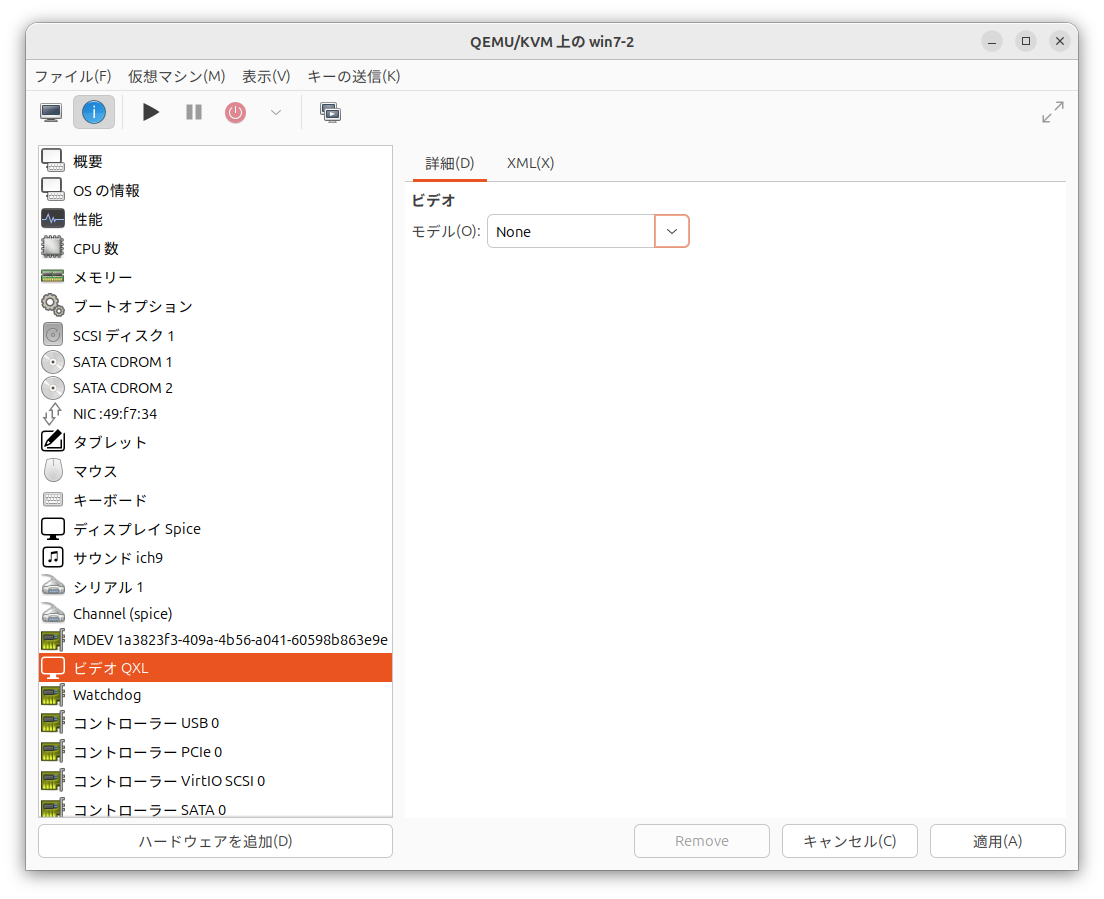
Task: Select the OS の情報 icon
Action: (x=53, y=190)
